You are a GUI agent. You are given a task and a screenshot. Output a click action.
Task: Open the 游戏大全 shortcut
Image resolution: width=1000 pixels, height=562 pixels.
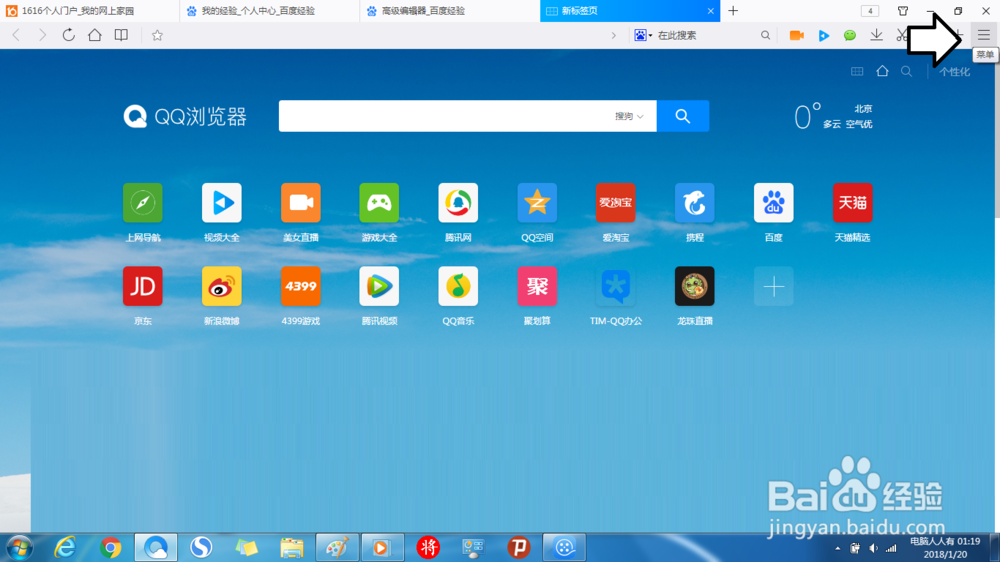click(379, 212)
